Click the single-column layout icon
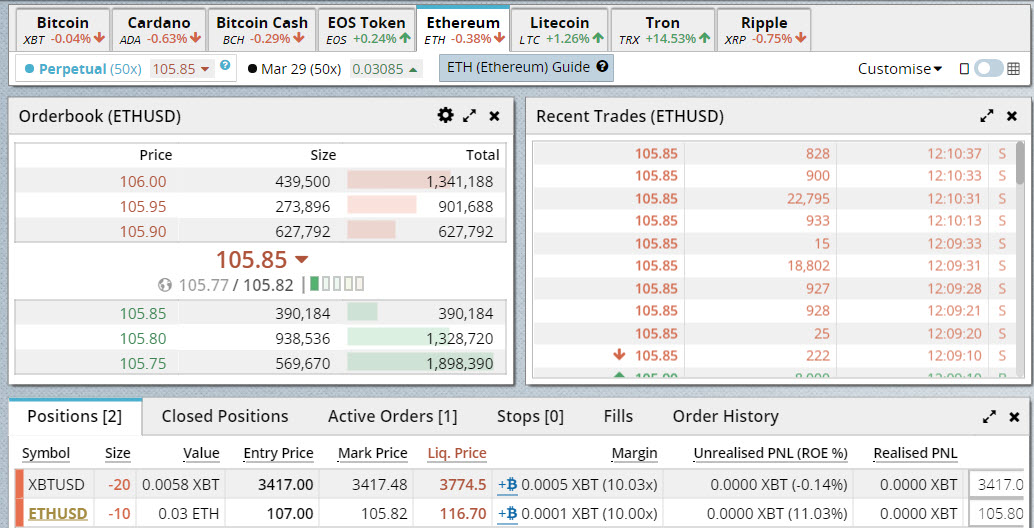Screen dimensions: 1034x528 pos(964,69)
